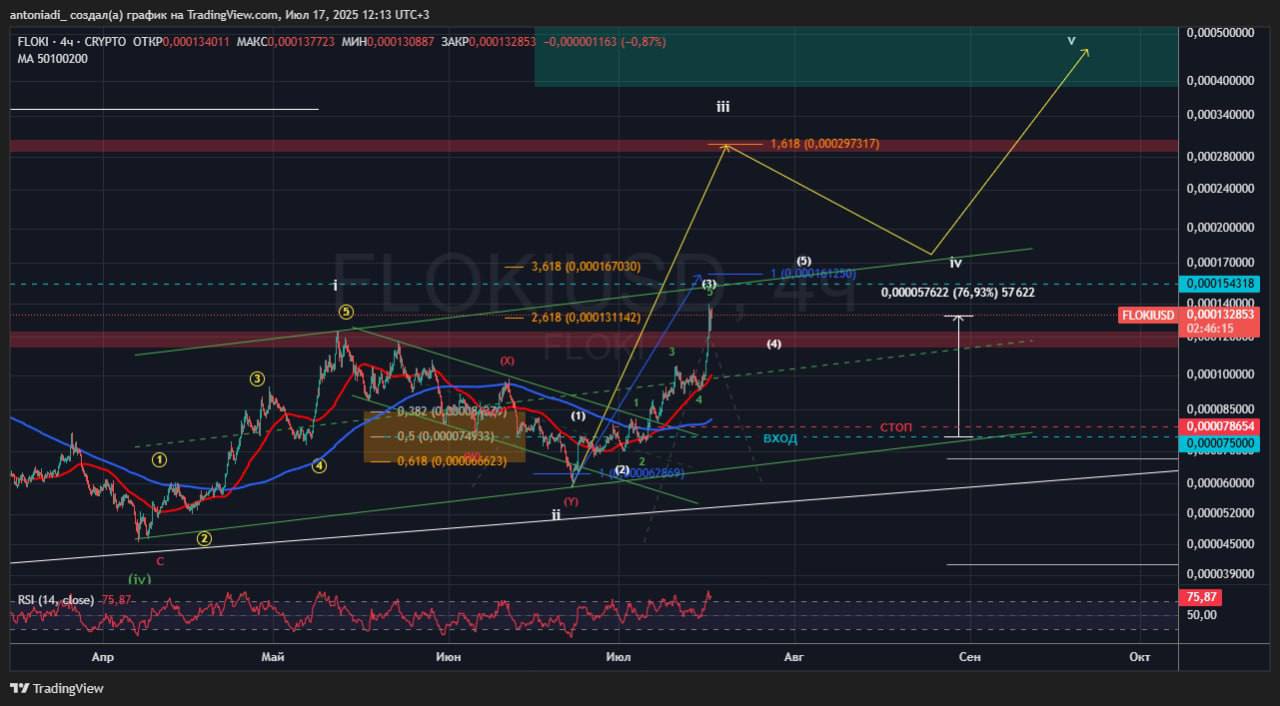This screenshot has width=1280, height=706.
Task: Click the yellow circled wave 3 marker
Action: [257, 378]
